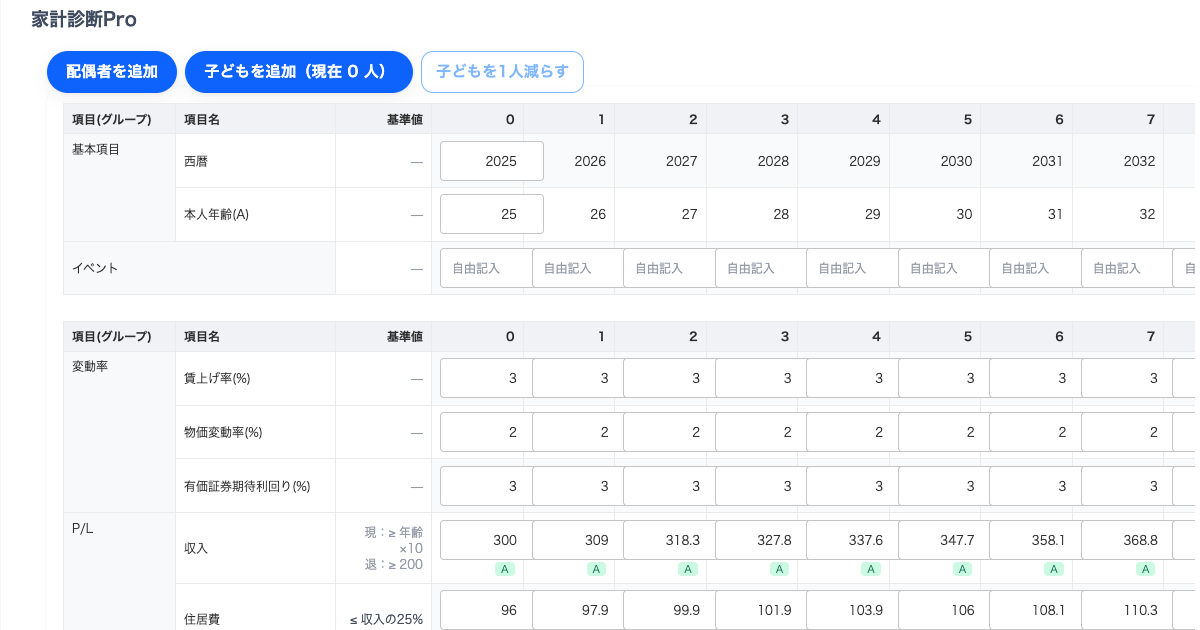Click the A badge under income 368.8
Image resolution: width=1200 pixels, height=630 pixels.
click(x=1145, y=569)
